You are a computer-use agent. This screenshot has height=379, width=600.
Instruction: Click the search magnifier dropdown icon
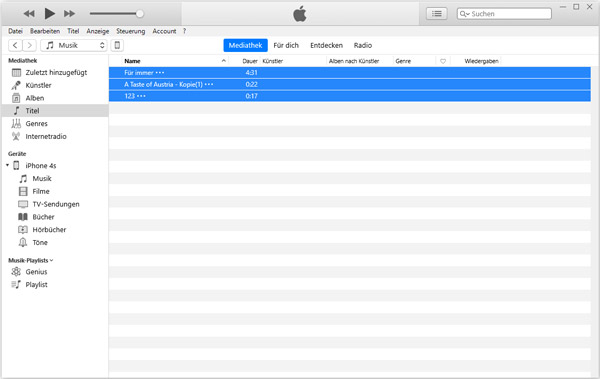[x=464, y=14]
